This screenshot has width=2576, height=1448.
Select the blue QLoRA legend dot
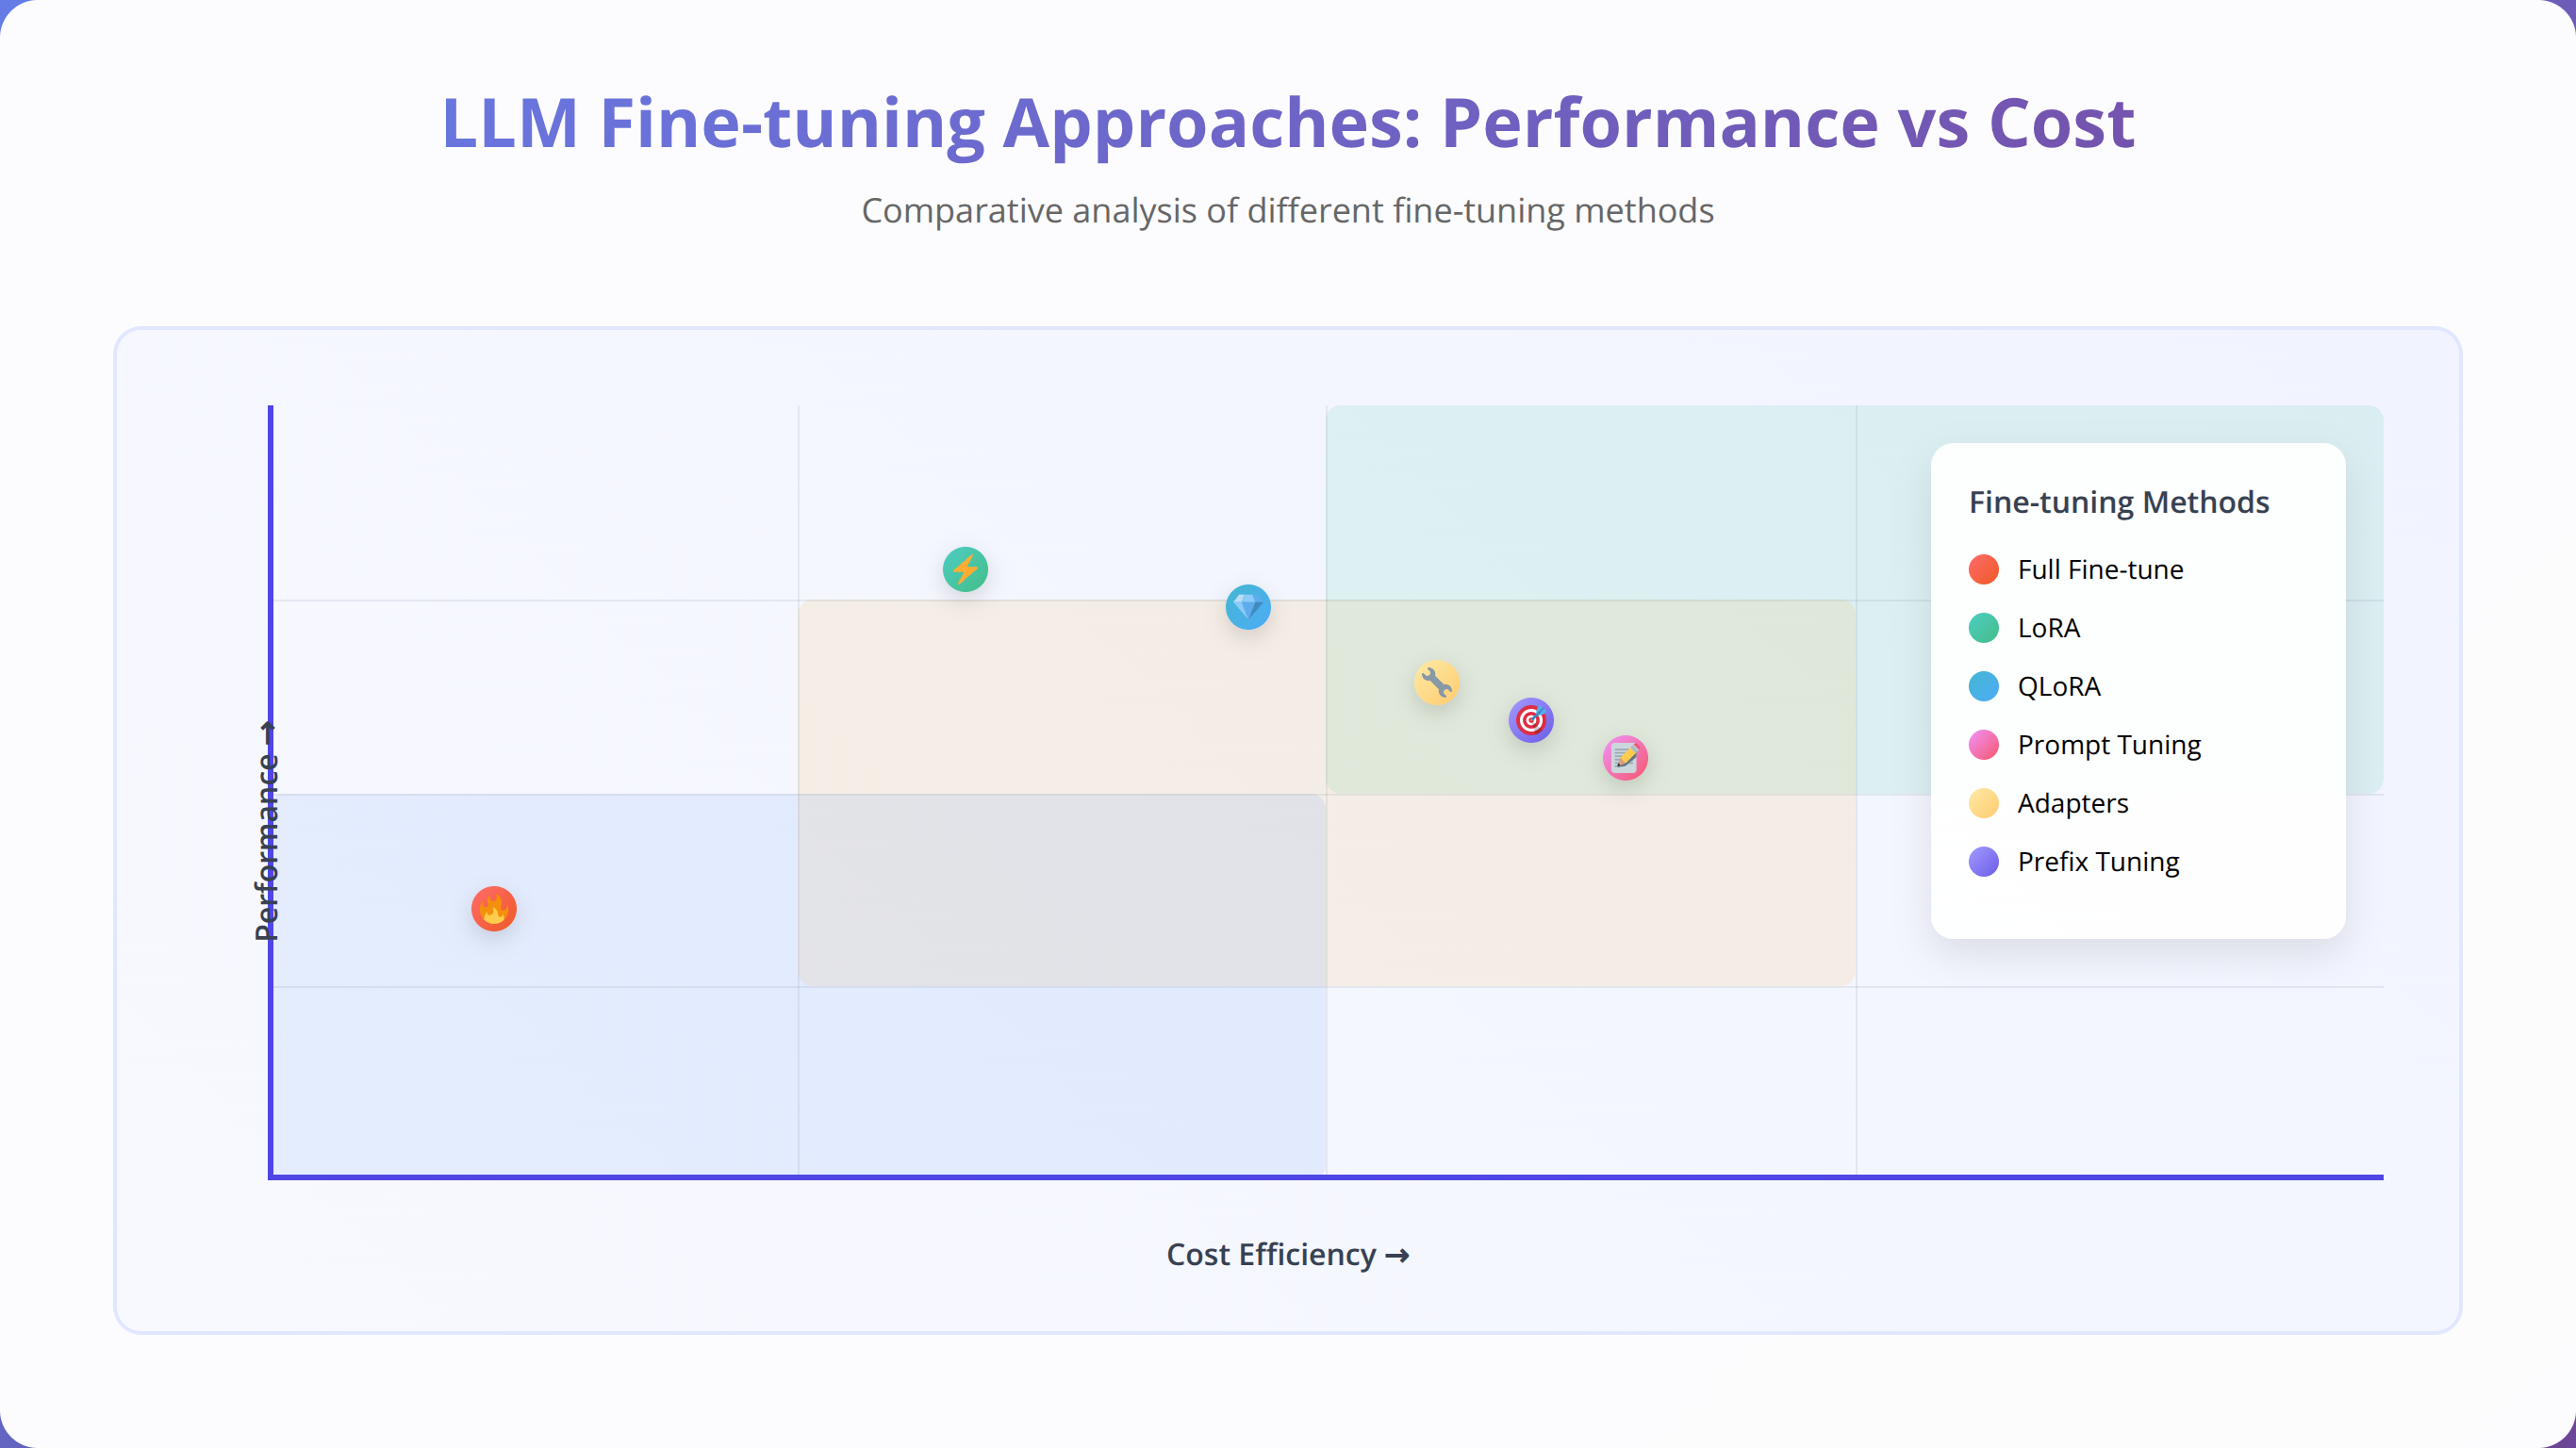pos(1984,687)
